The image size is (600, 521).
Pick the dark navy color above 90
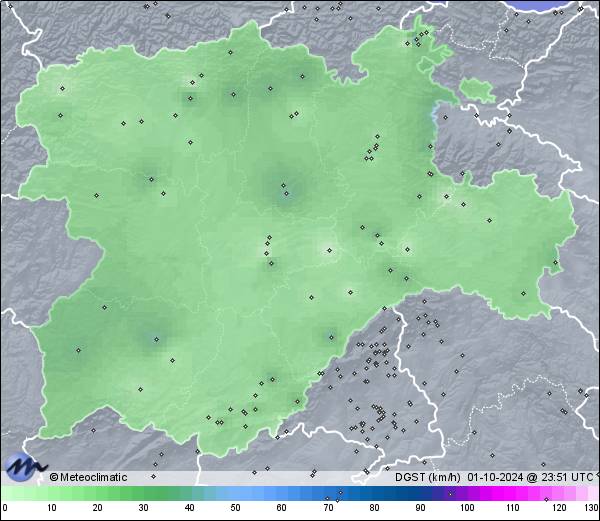click(x=420, y=494)
